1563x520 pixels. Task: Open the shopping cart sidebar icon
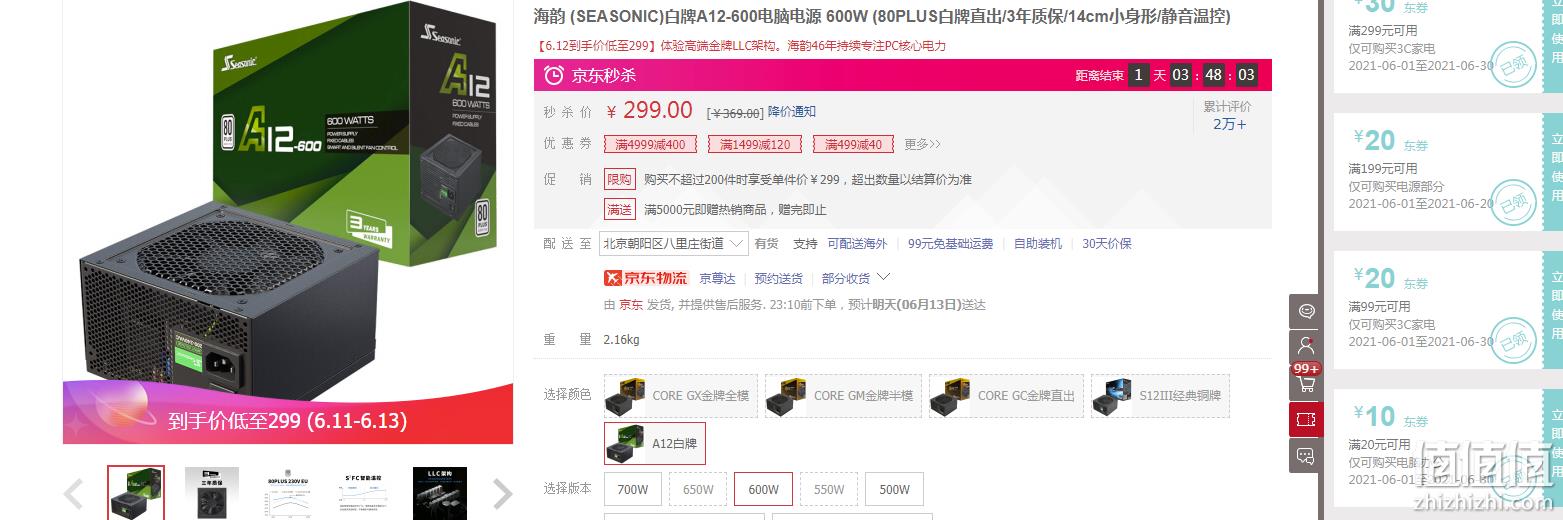point(1306,383)
